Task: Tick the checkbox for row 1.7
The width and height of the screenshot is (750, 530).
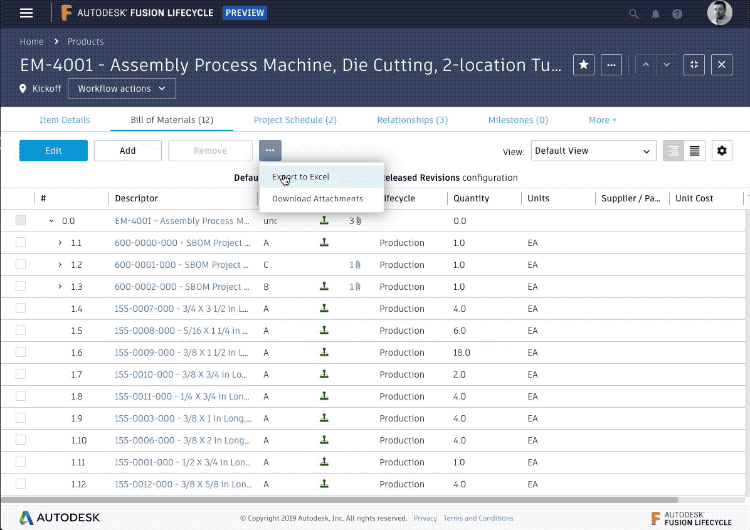Action: [x=21, y=374]
